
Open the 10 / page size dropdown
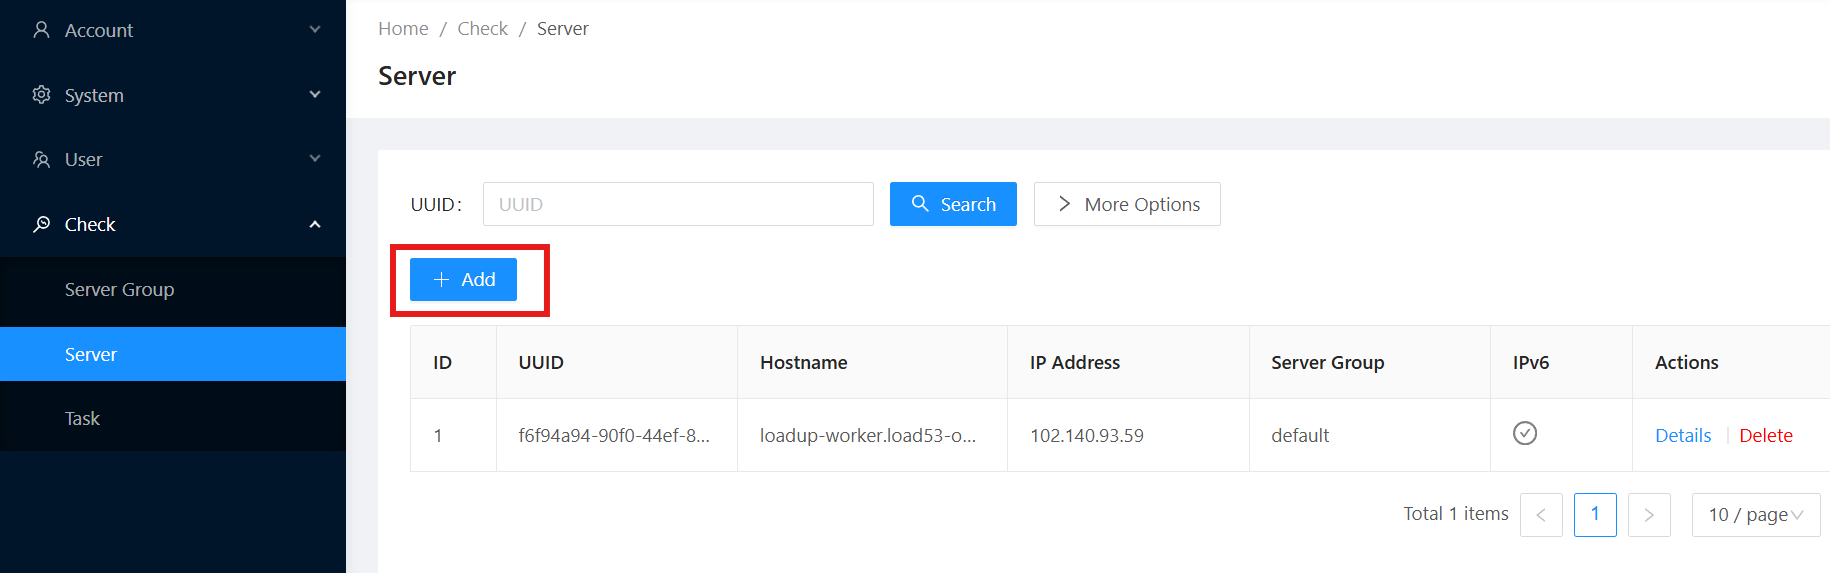coord(1755,515)
